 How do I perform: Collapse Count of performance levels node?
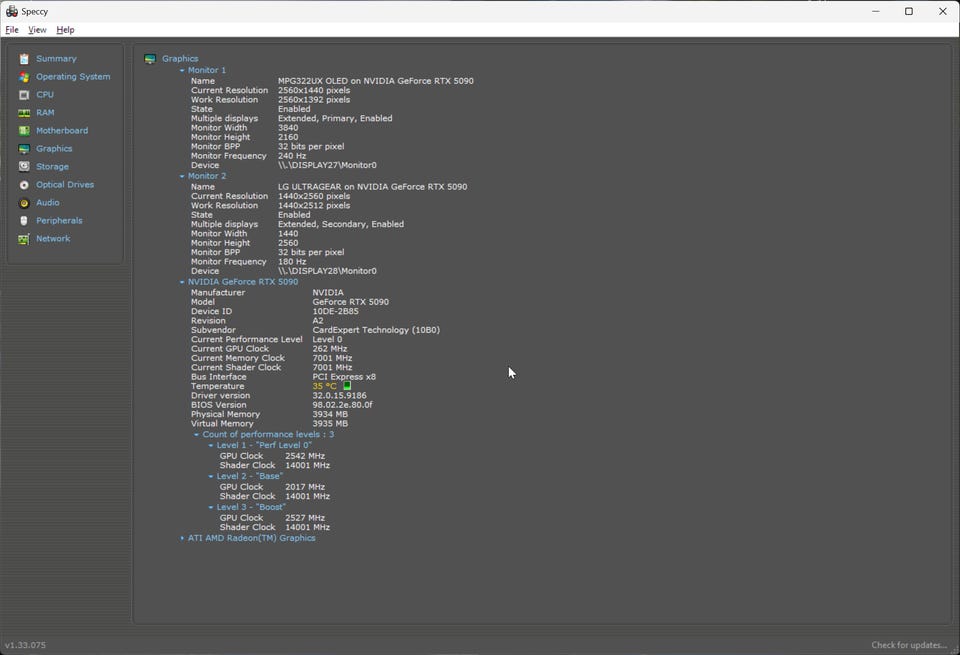(196, 435)
